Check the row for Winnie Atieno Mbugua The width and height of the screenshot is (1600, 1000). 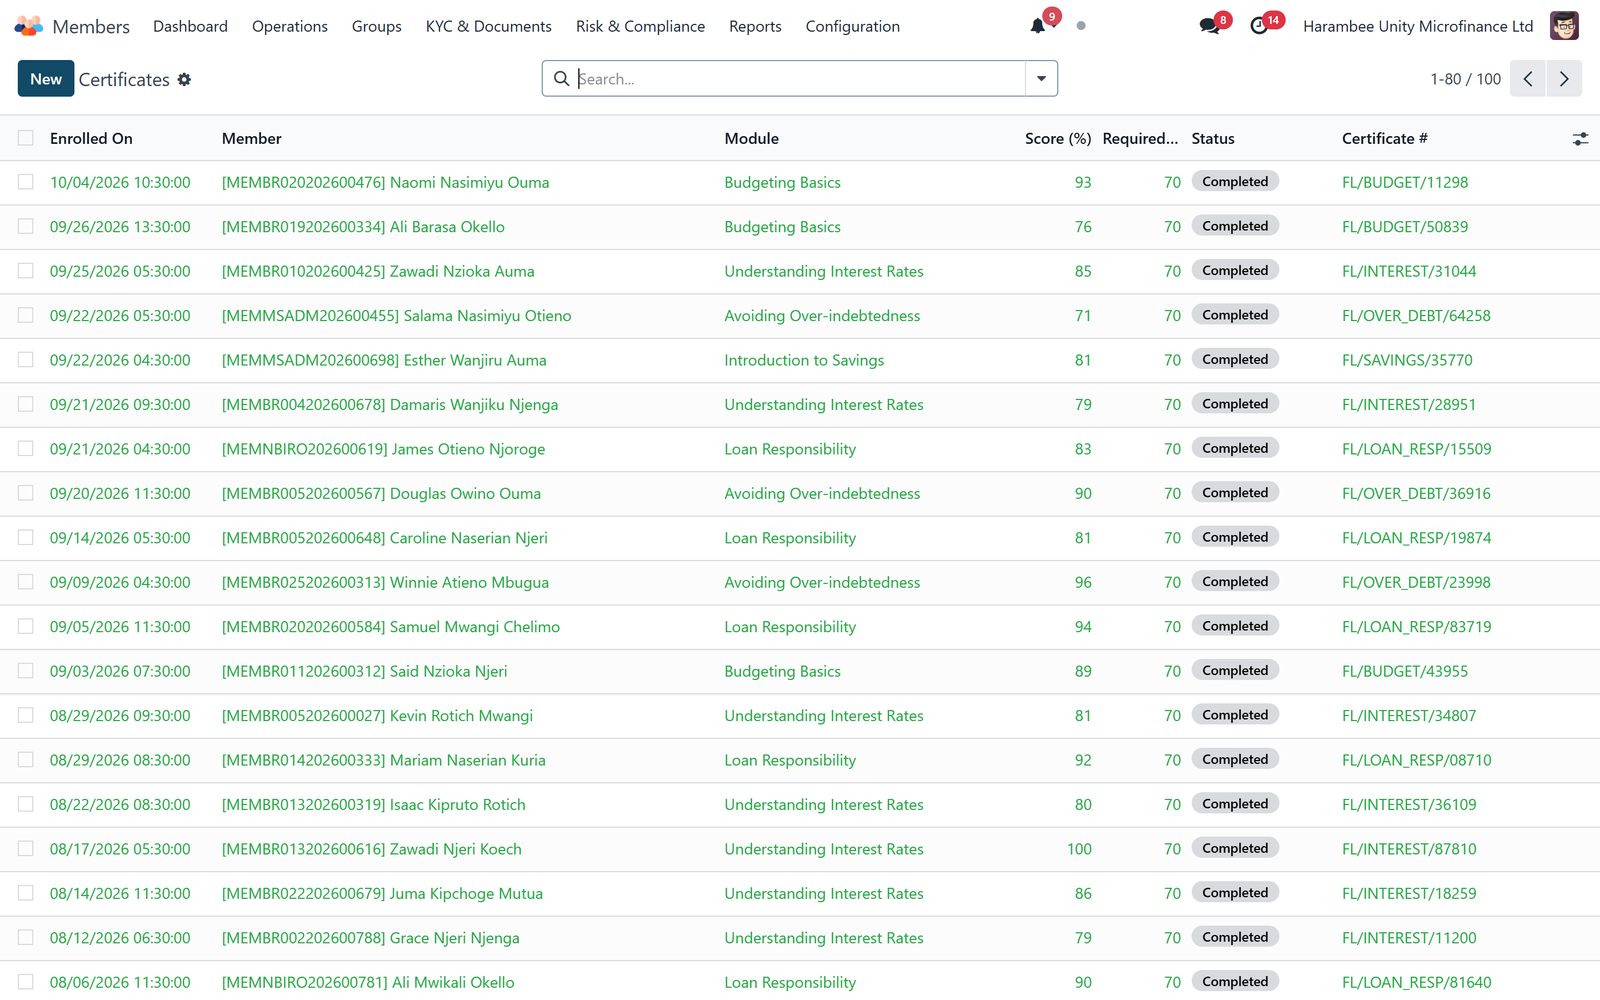tap(26, 582)
